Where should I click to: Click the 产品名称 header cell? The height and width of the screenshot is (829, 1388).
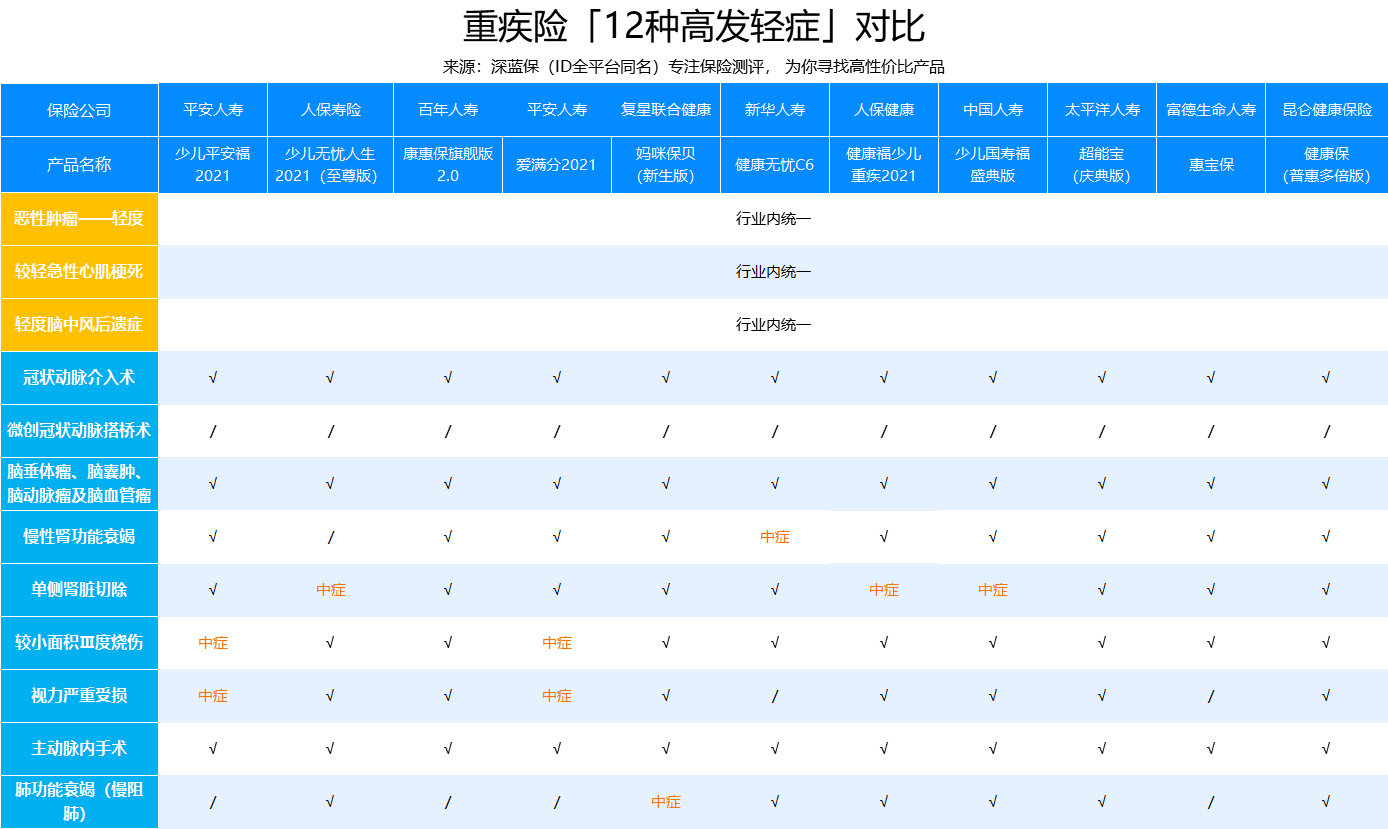(79, 165)
